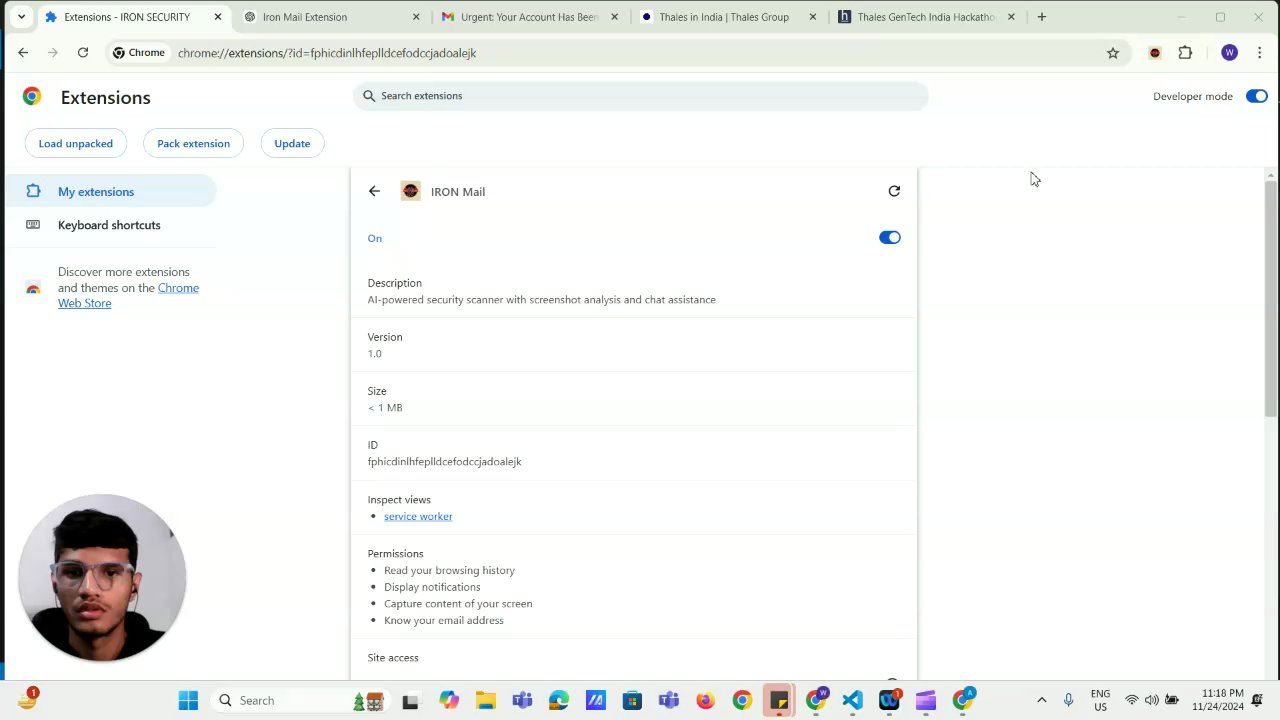
Task: Switch to Urgent Your Account Gmail tab
Action: pos(529,17)
